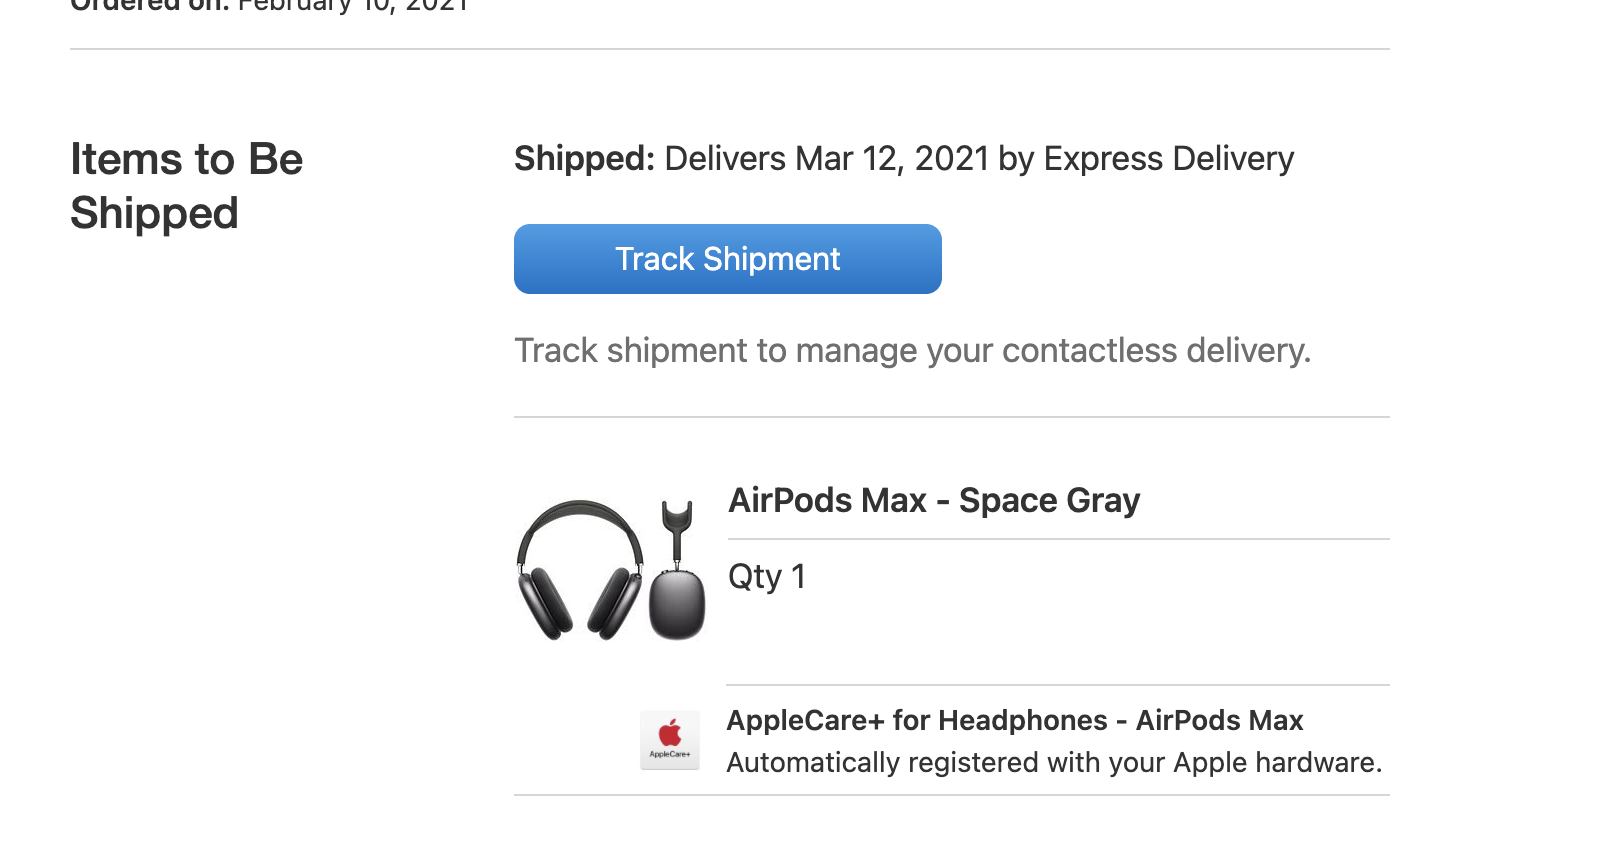1622x854 pixels.
Task: Click the Qty 1 quantity text
Action: 766,577
